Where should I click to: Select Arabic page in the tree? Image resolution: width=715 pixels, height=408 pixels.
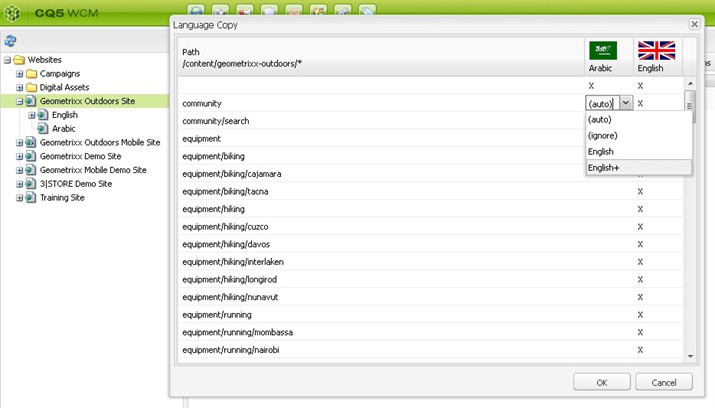(63, 129)
